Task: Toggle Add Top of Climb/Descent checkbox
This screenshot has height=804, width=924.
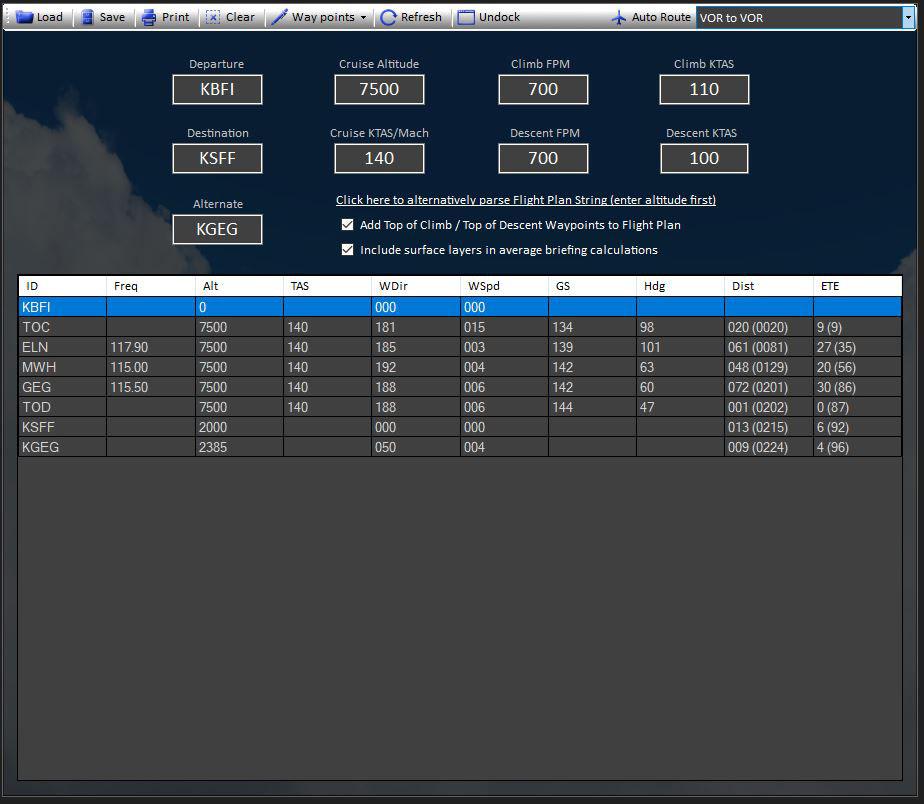Action: [347, 225]
